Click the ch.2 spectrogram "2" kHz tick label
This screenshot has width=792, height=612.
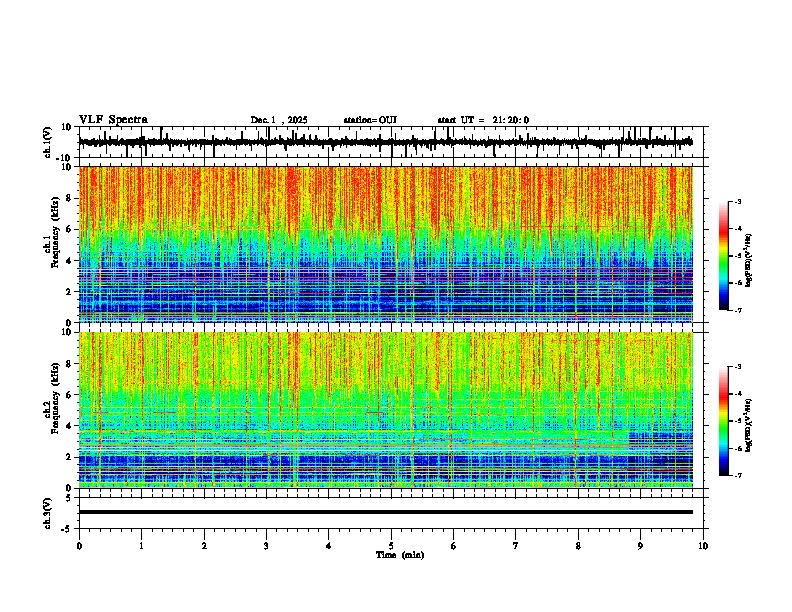(x=69, y=457)
